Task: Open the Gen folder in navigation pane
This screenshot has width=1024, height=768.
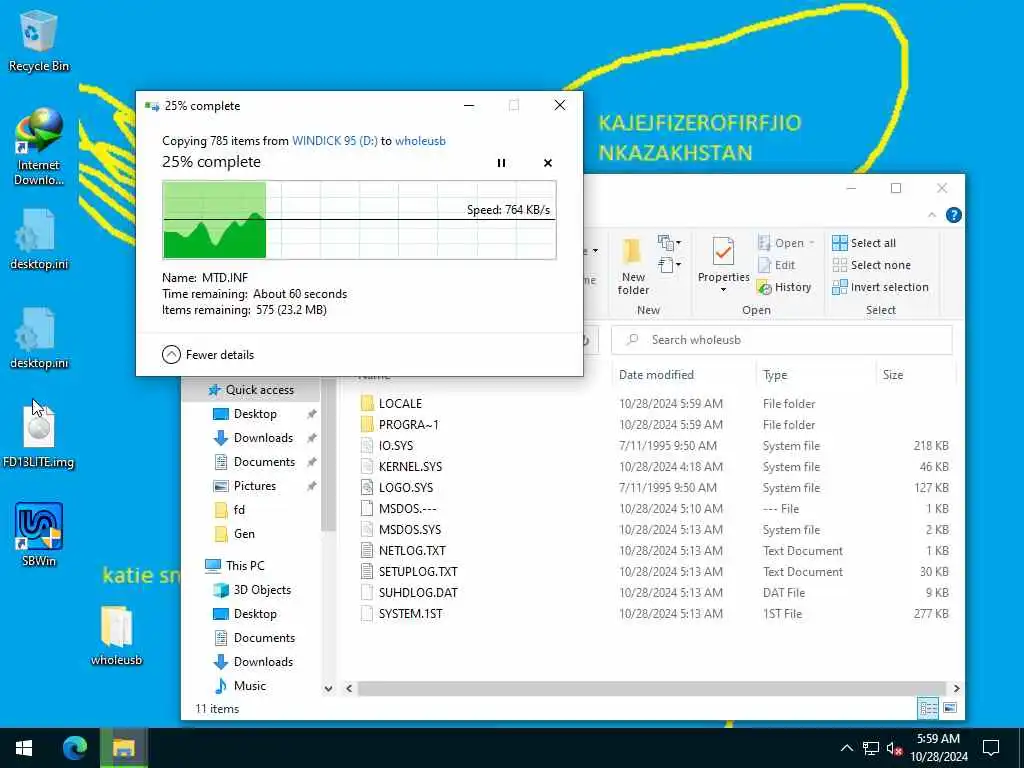Action: tap(234, 534)
